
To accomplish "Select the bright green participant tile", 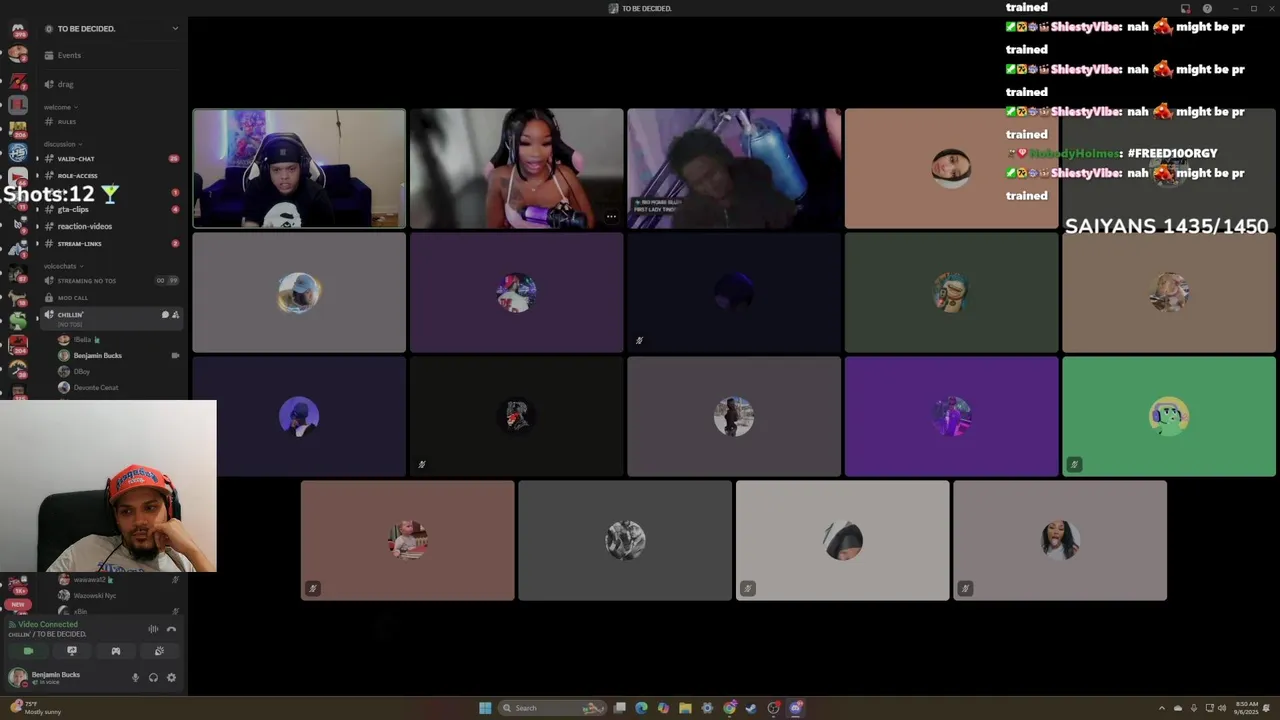I will 1169,417.
